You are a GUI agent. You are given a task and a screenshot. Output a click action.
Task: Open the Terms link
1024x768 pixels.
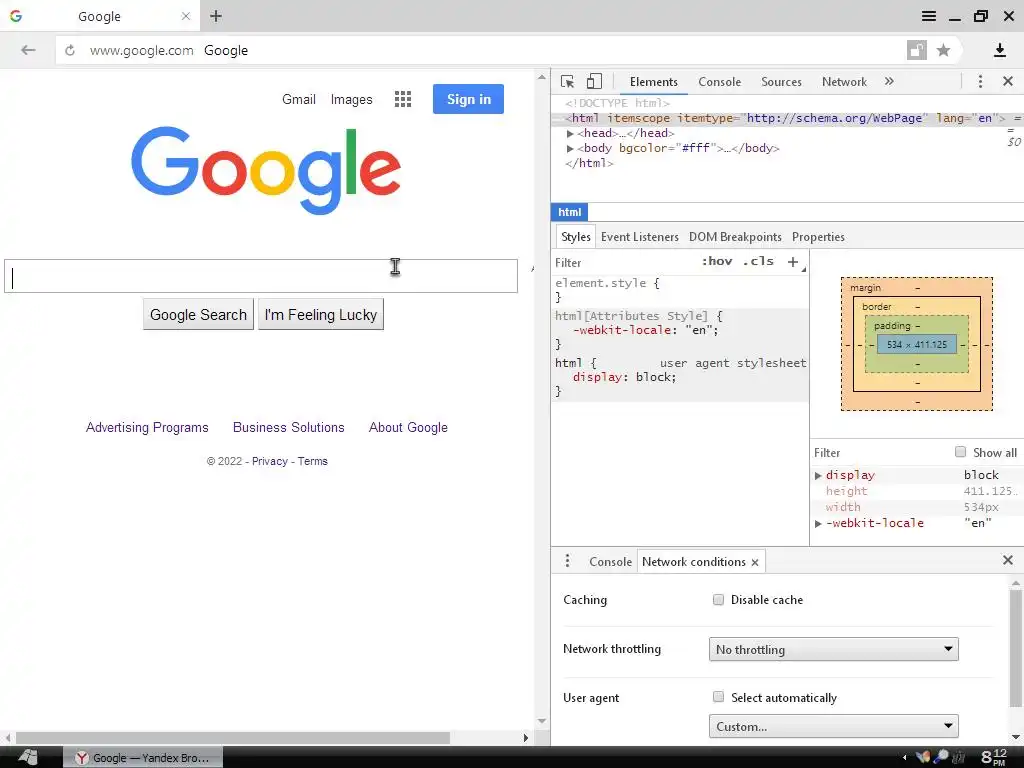pyautogui.click(x=313, y=461)
